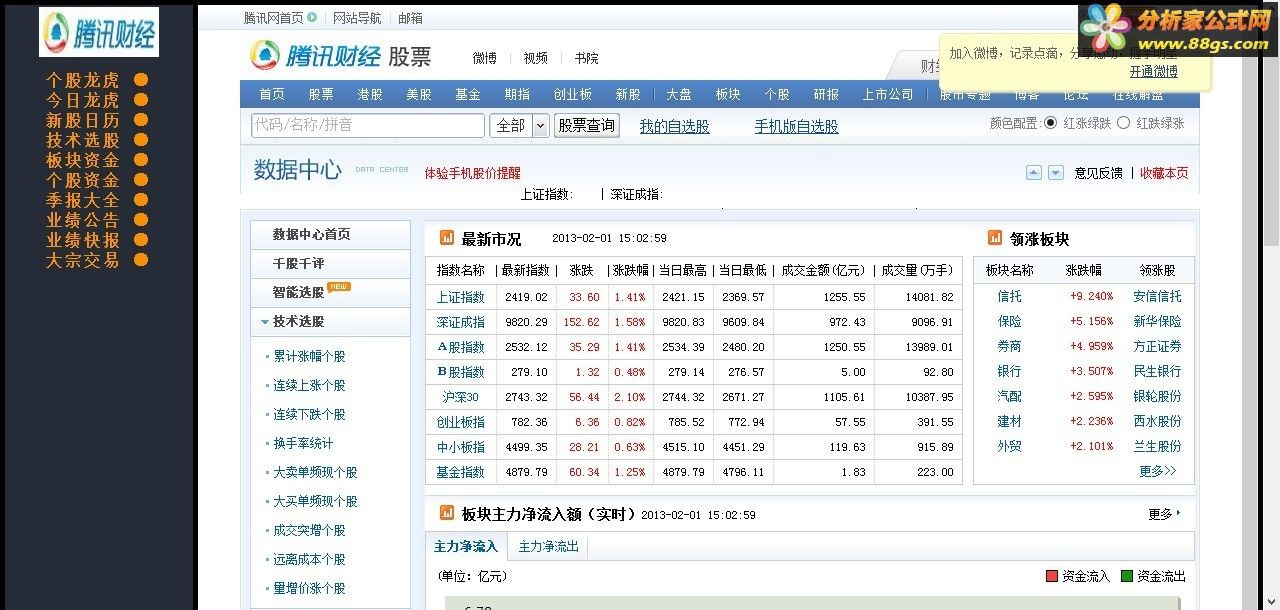This screenshot has height=610, width=1280.
Task: Open 大卖单频现个股 in the left menu
Action: coord(316,472)
